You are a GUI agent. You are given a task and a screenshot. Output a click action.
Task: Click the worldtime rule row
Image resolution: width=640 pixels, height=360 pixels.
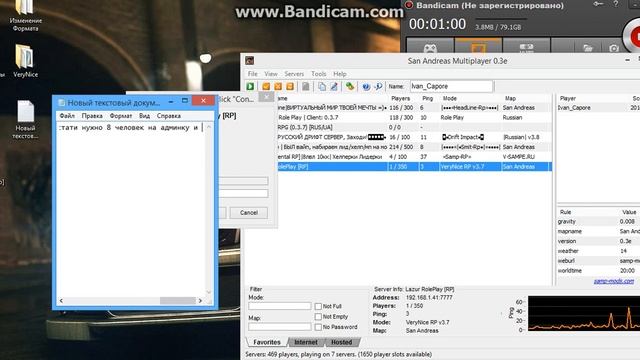pyautogui.click(x=598, y=271)
